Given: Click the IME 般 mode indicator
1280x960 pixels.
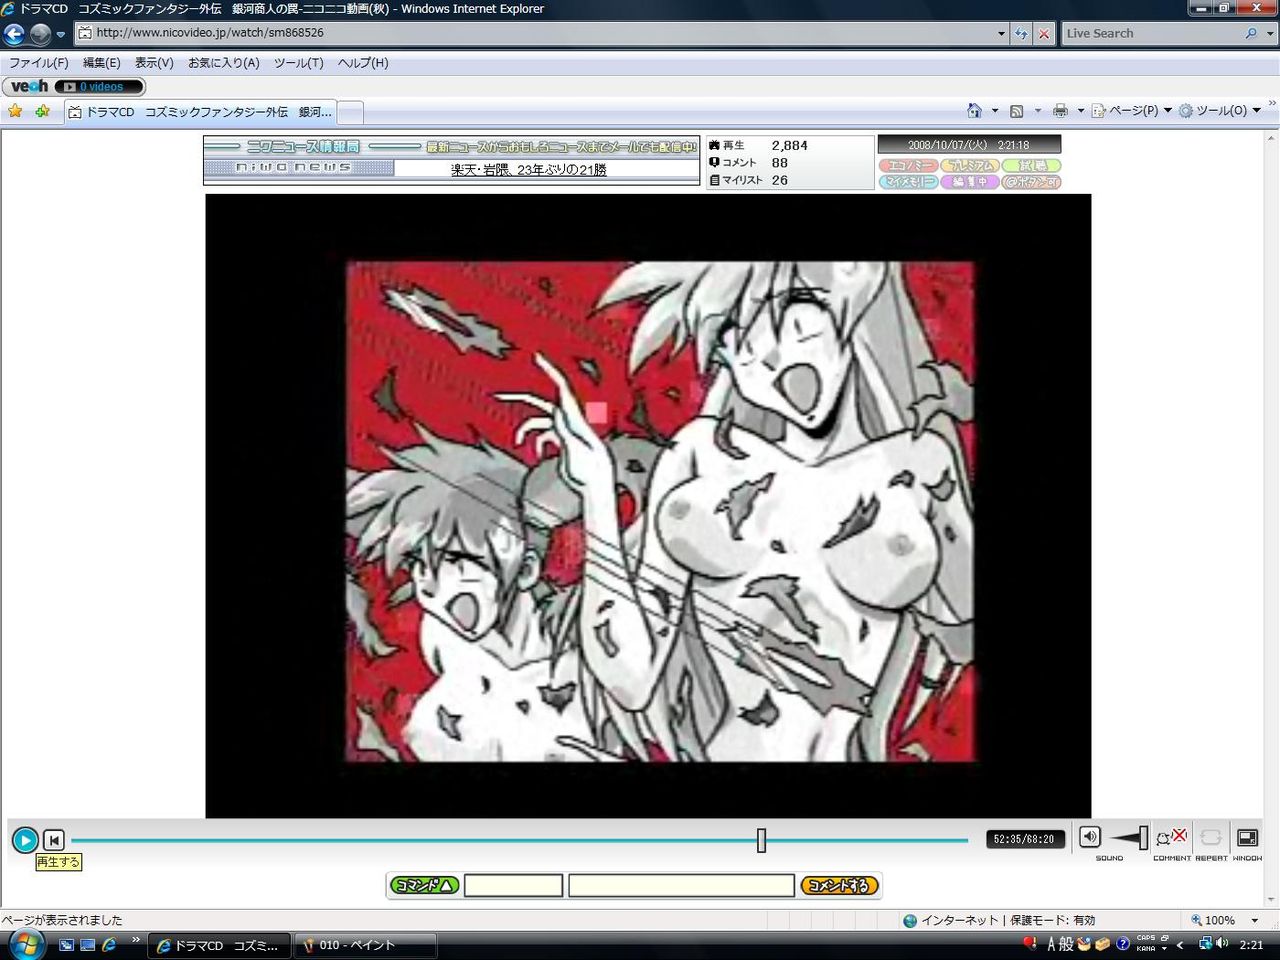Looking at the screenshot, I should tap(1066, 944).
